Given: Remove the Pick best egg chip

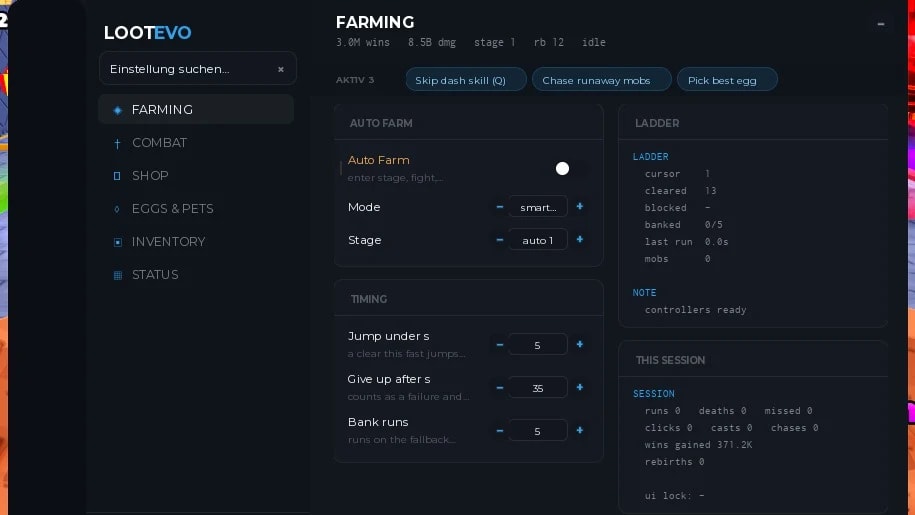Looking at the screenshot, I should pos(727,80).
